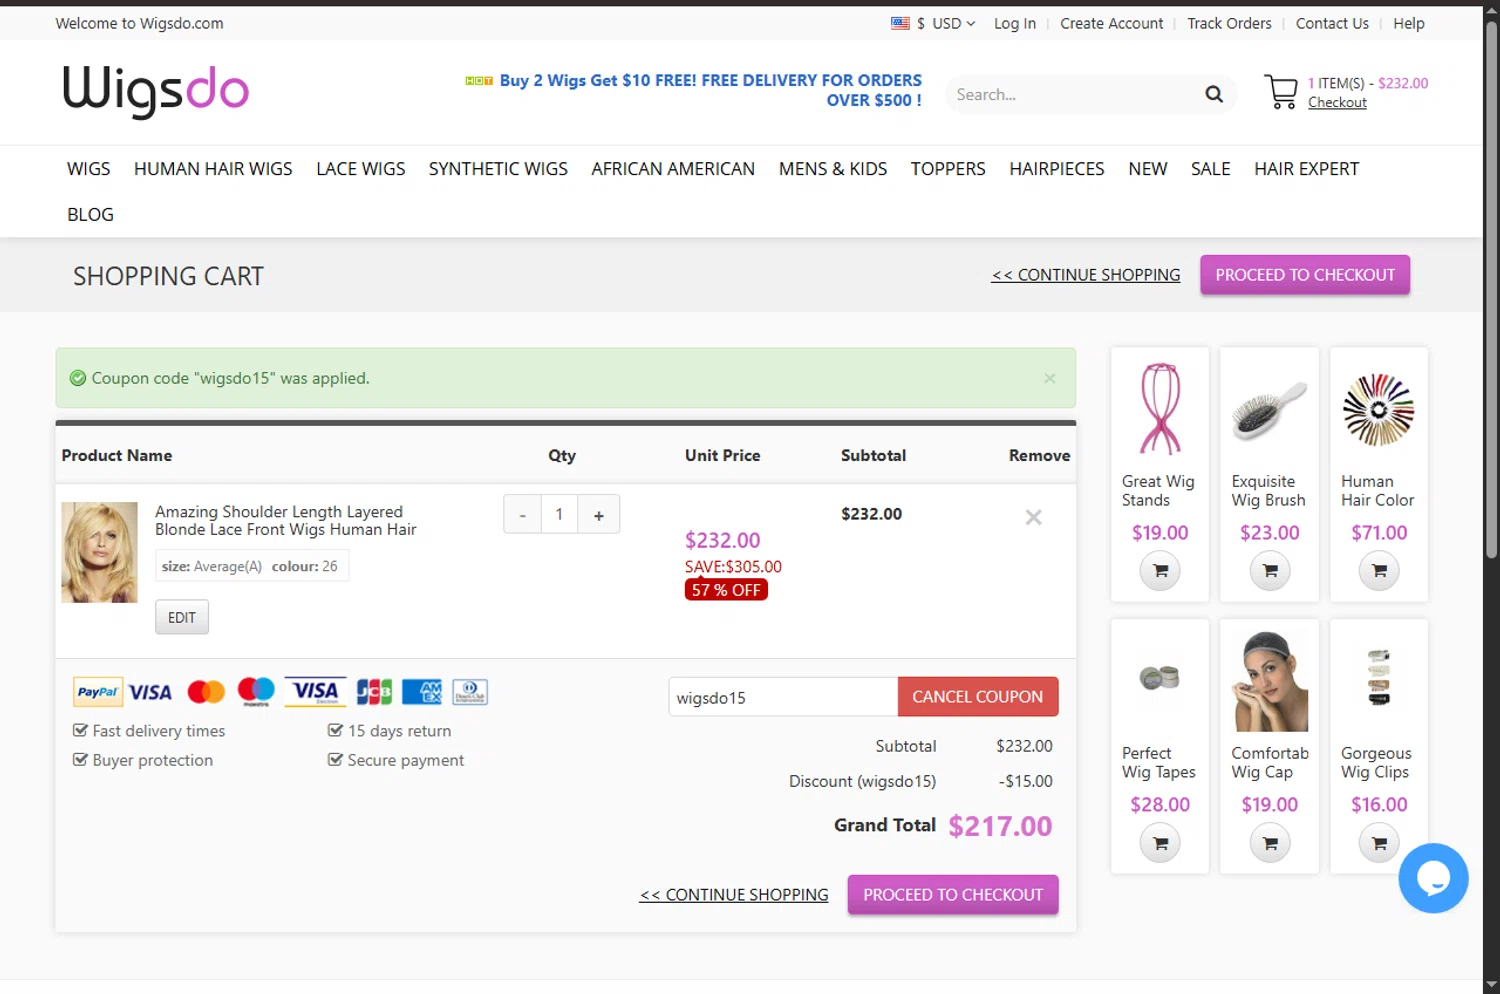Open the blonde wig product thumbnail

click(x=99, y=552)
